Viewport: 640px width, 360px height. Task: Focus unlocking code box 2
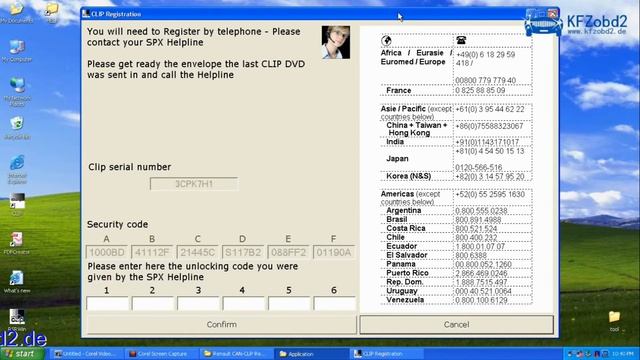tap(153, 304)
